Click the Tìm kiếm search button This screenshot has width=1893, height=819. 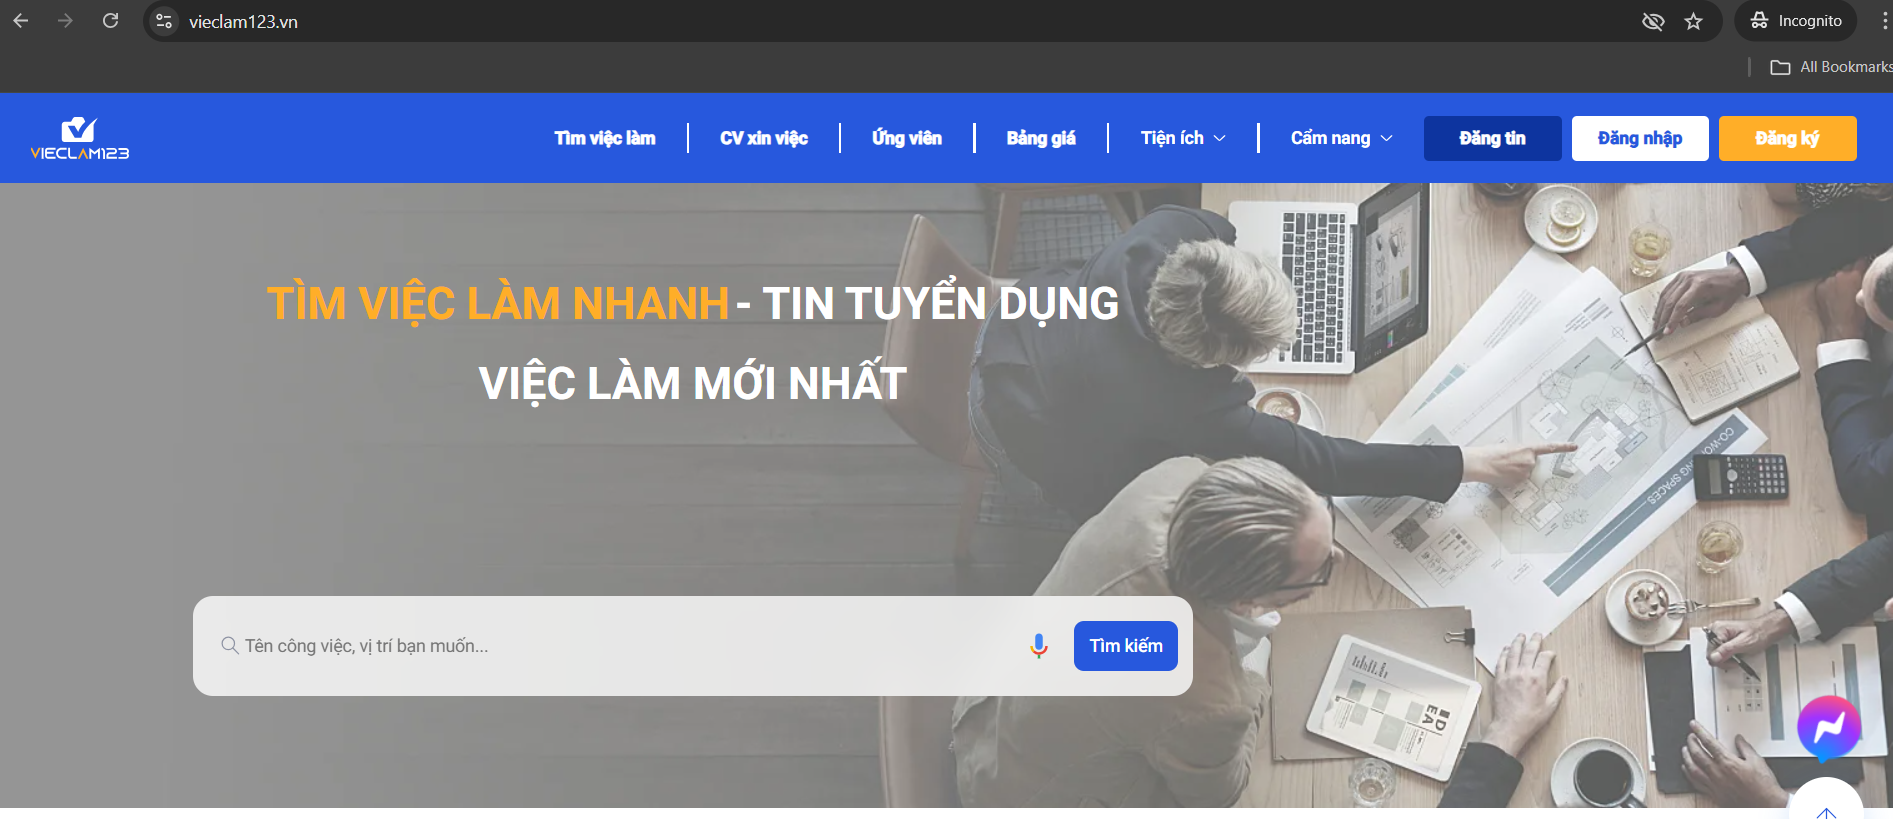[1126, 646]
